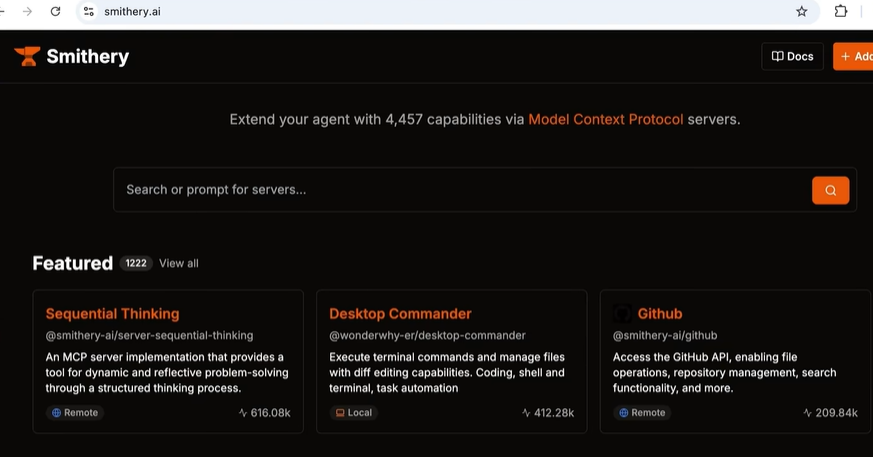
Task: Go forward with the browser arrow
Action: [x=27, y=11]
